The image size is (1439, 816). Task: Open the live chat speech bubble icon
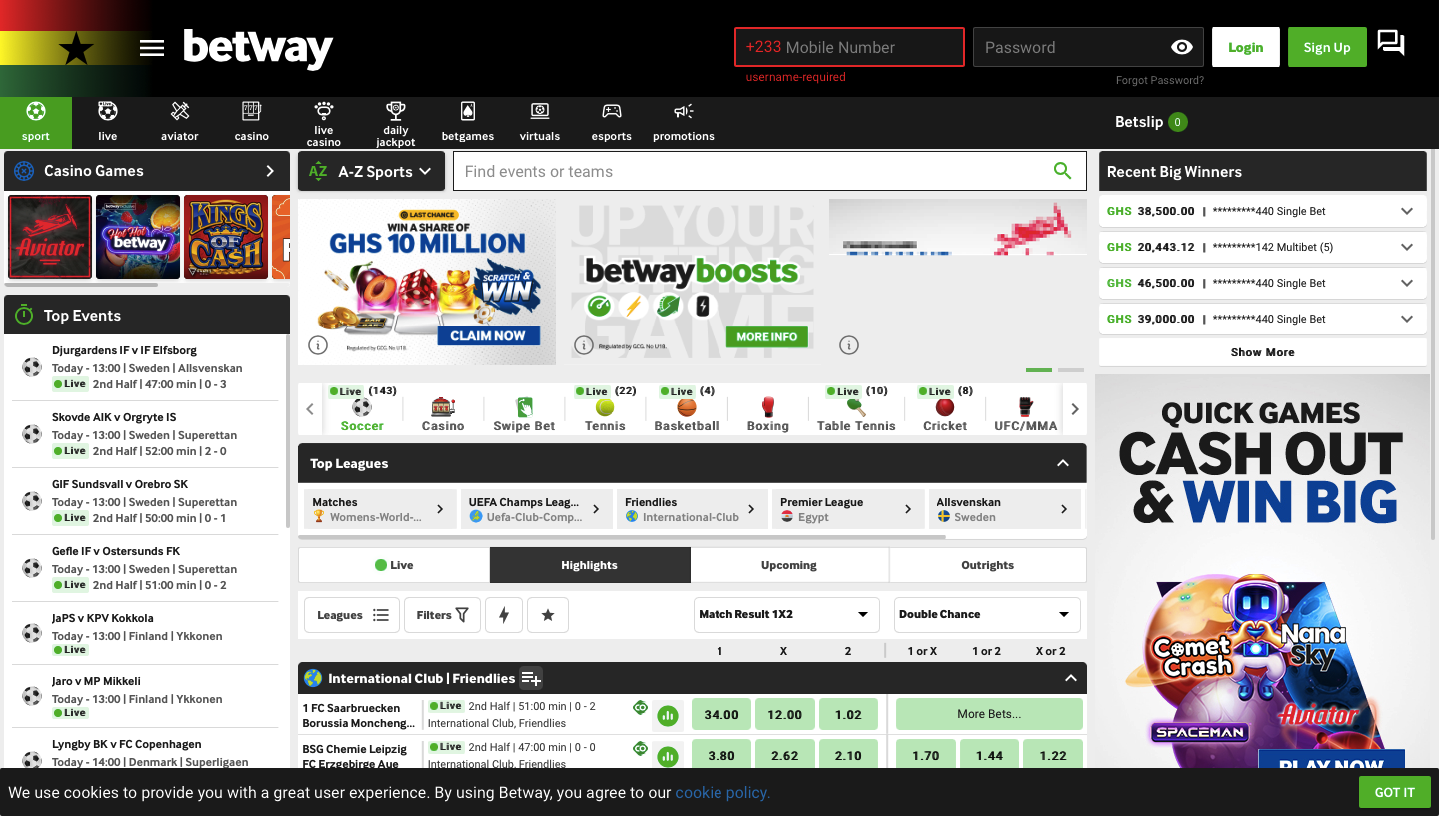[1391, 42]
